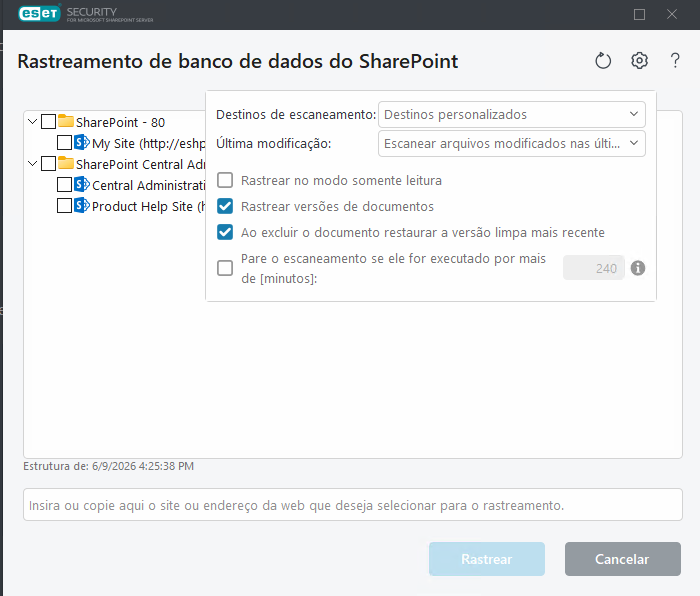This screenshot has height=596, width=700.
Task: Select the SharePoint - 80 tree label
Action: point(120,122)
